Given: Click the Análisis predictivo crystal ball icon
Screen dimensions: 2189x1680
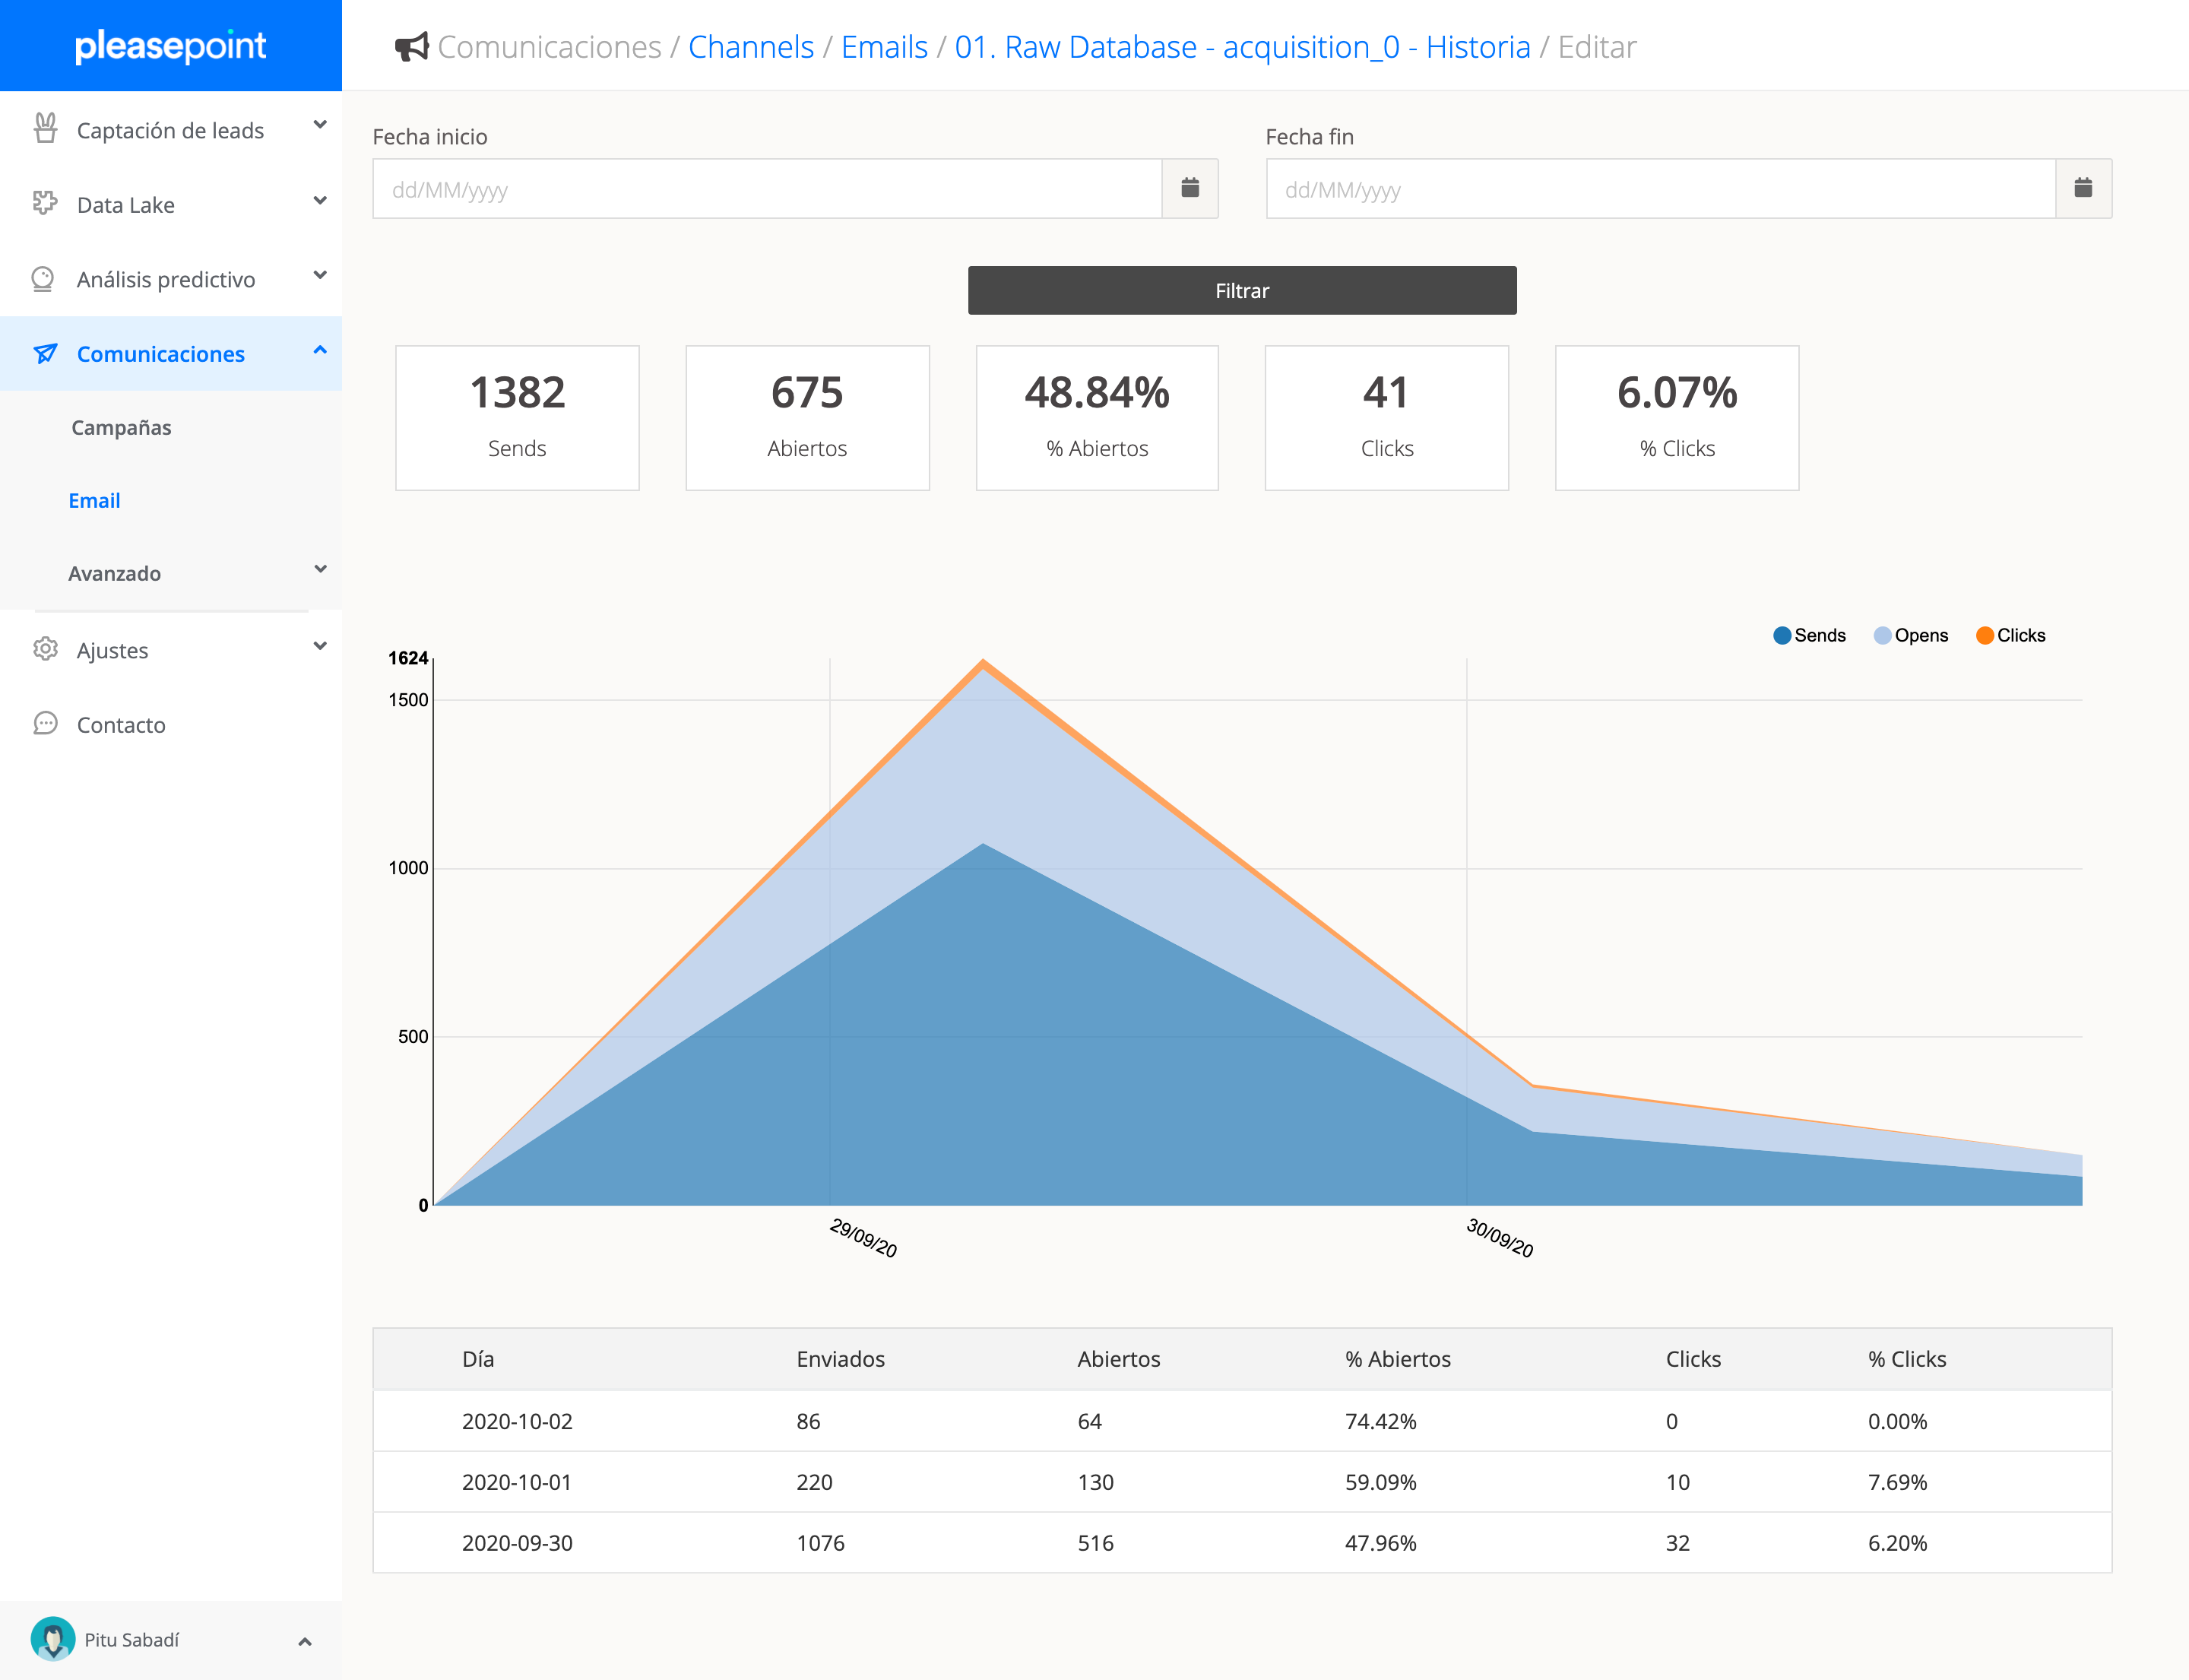Looking at the screenshot, I should [x=43, y=278].
